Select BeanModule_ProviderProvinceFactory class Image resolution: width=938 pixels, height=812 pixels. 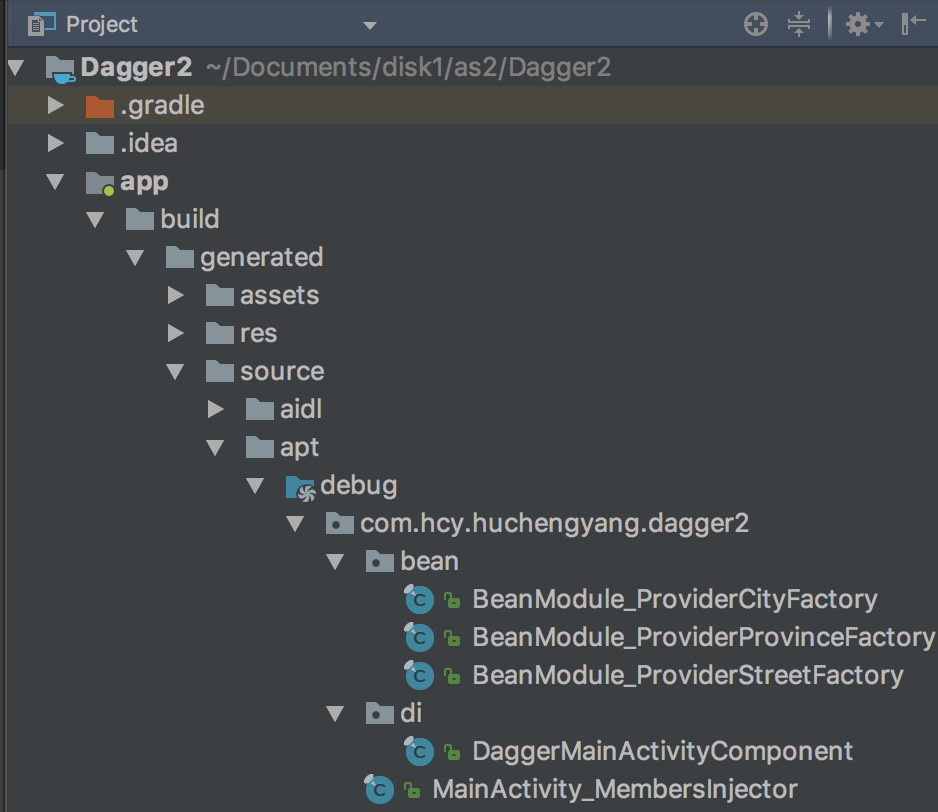[x=704, y=637]
